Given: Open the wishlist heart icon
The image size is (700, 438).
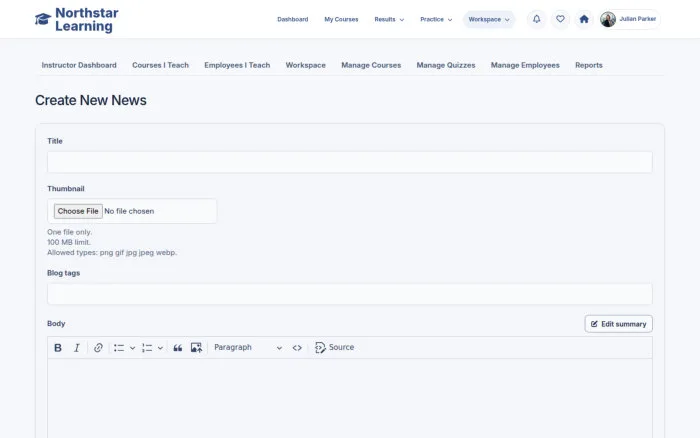Looking at the screenshot, I should (560, 19).
